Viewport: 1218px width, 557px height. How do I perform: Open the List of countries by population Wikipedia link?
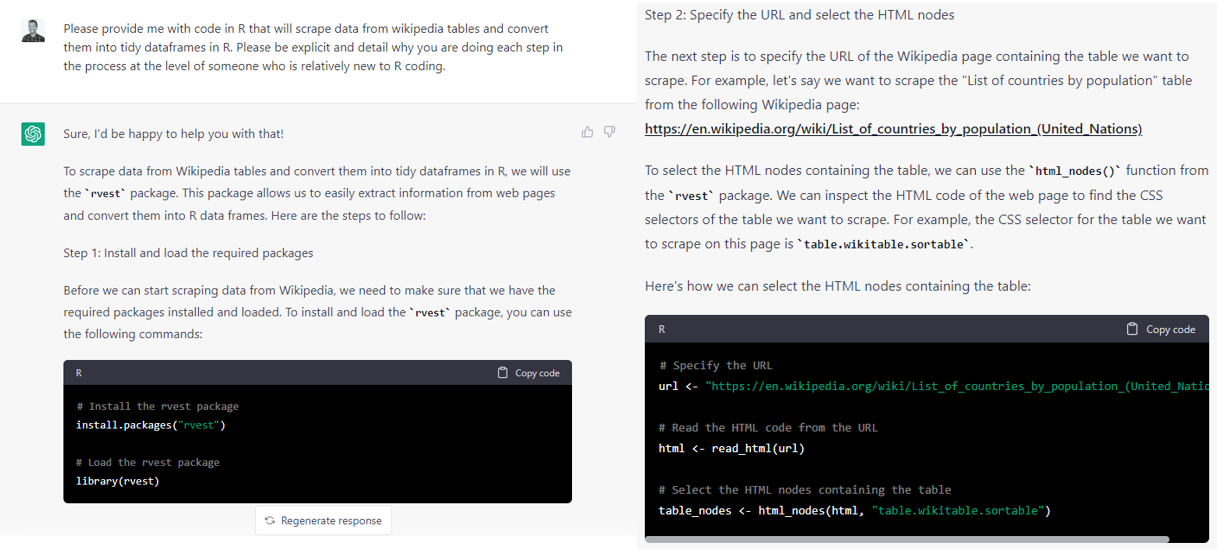pos(893,128)
